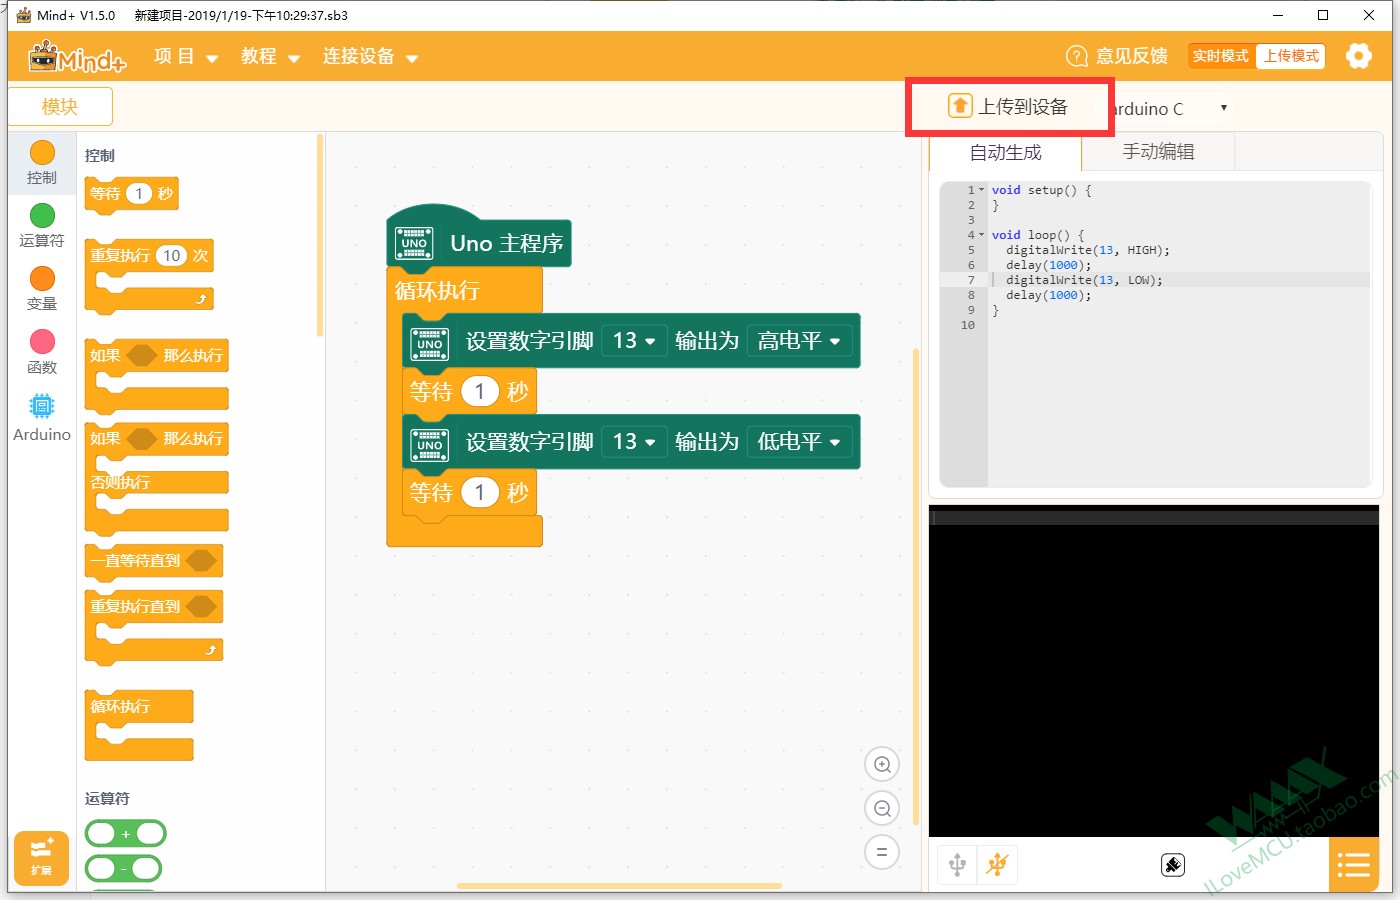
Task: Reset workspace zoom with the equals icon
Action: tap(882, 853)
